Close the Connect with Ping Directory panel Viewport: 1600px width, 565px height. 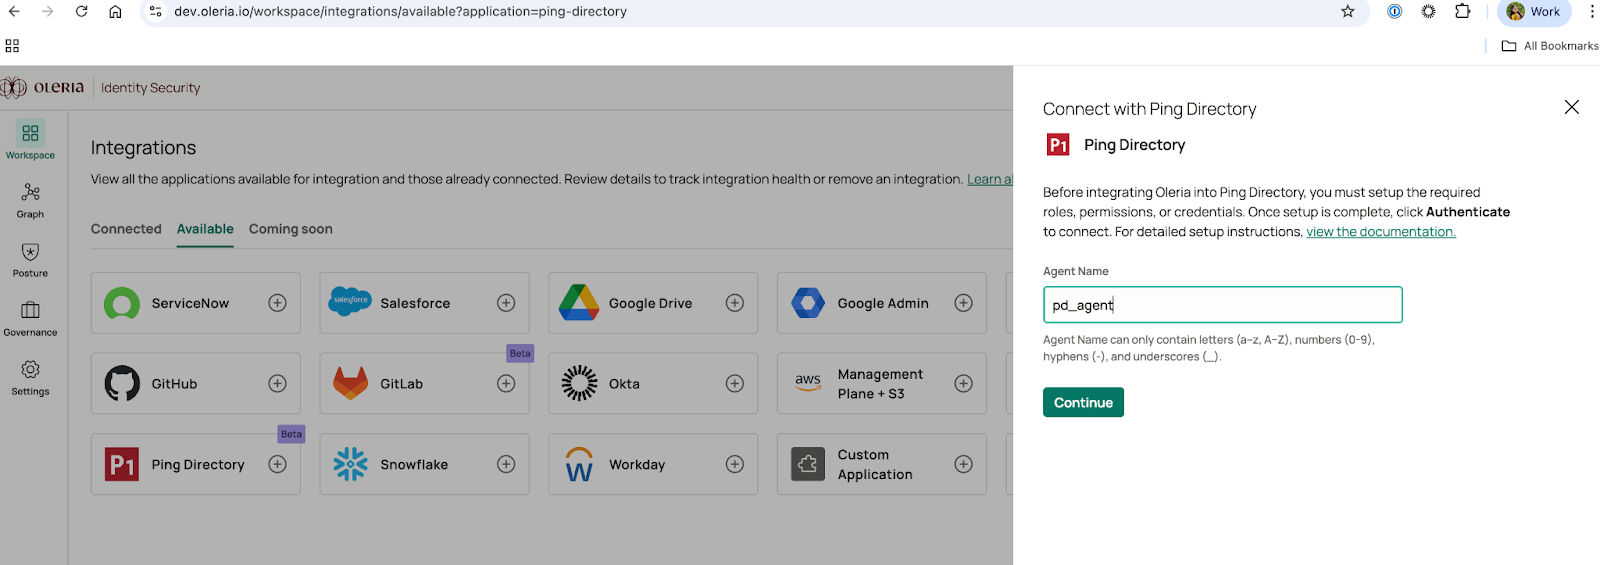tap(1572, 107)
